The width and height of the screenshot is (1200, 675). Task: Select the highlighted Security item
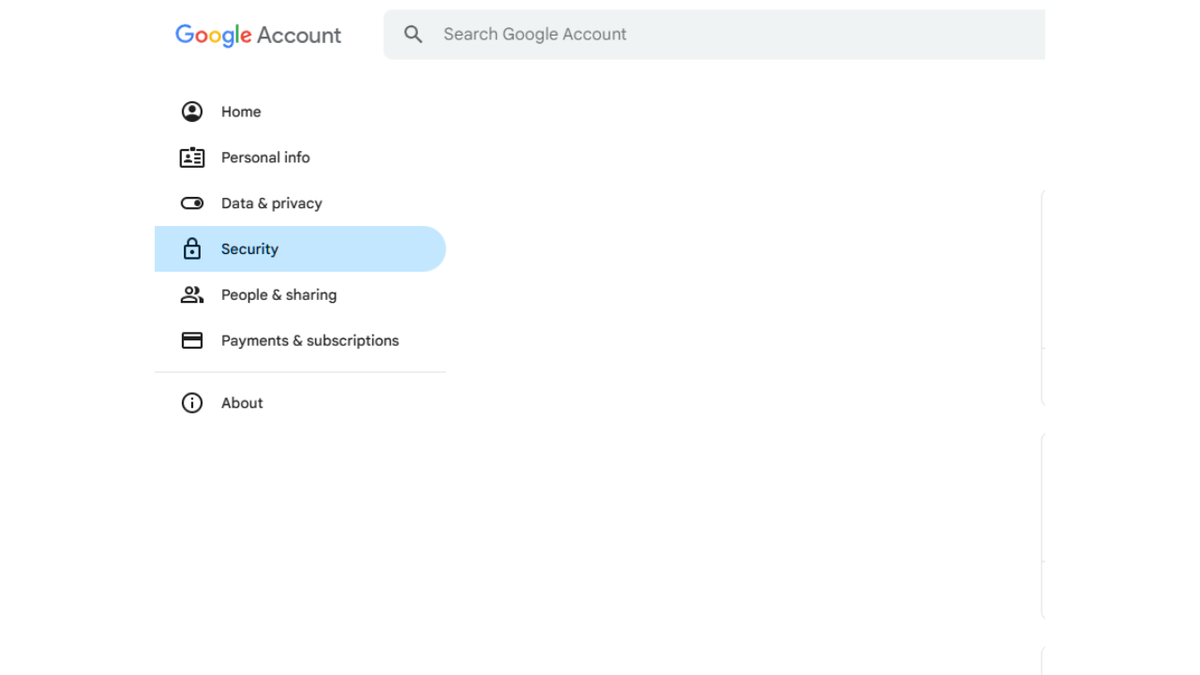[x=300, y=249]
